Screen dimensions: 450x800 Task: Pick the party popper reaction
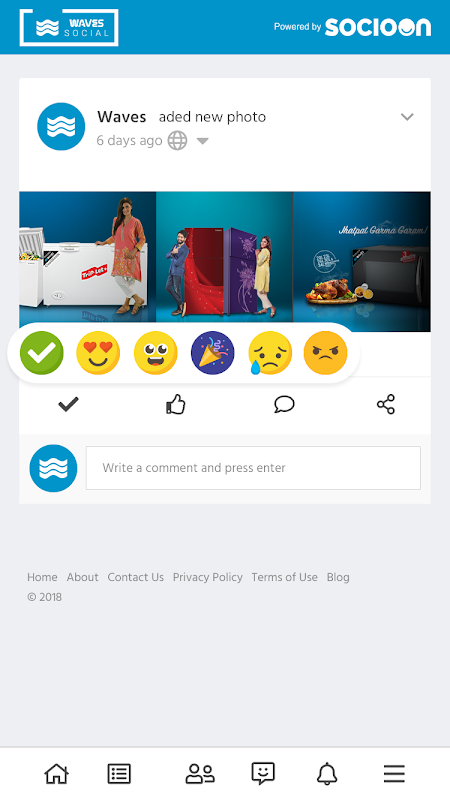click(x=213, y=353)
